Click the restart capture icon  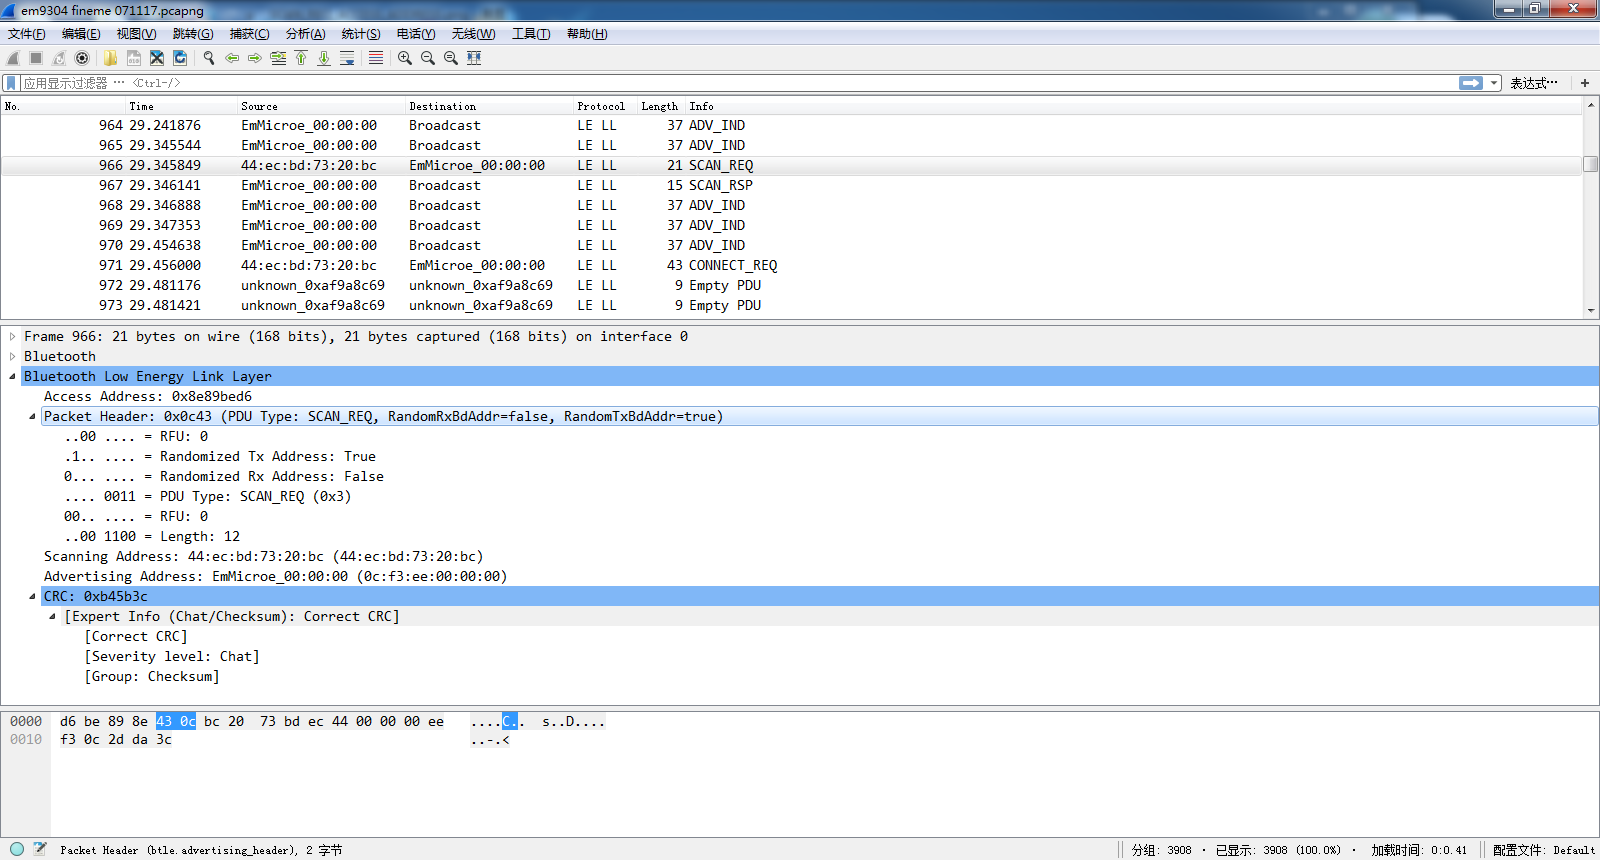tap(59, 58)
